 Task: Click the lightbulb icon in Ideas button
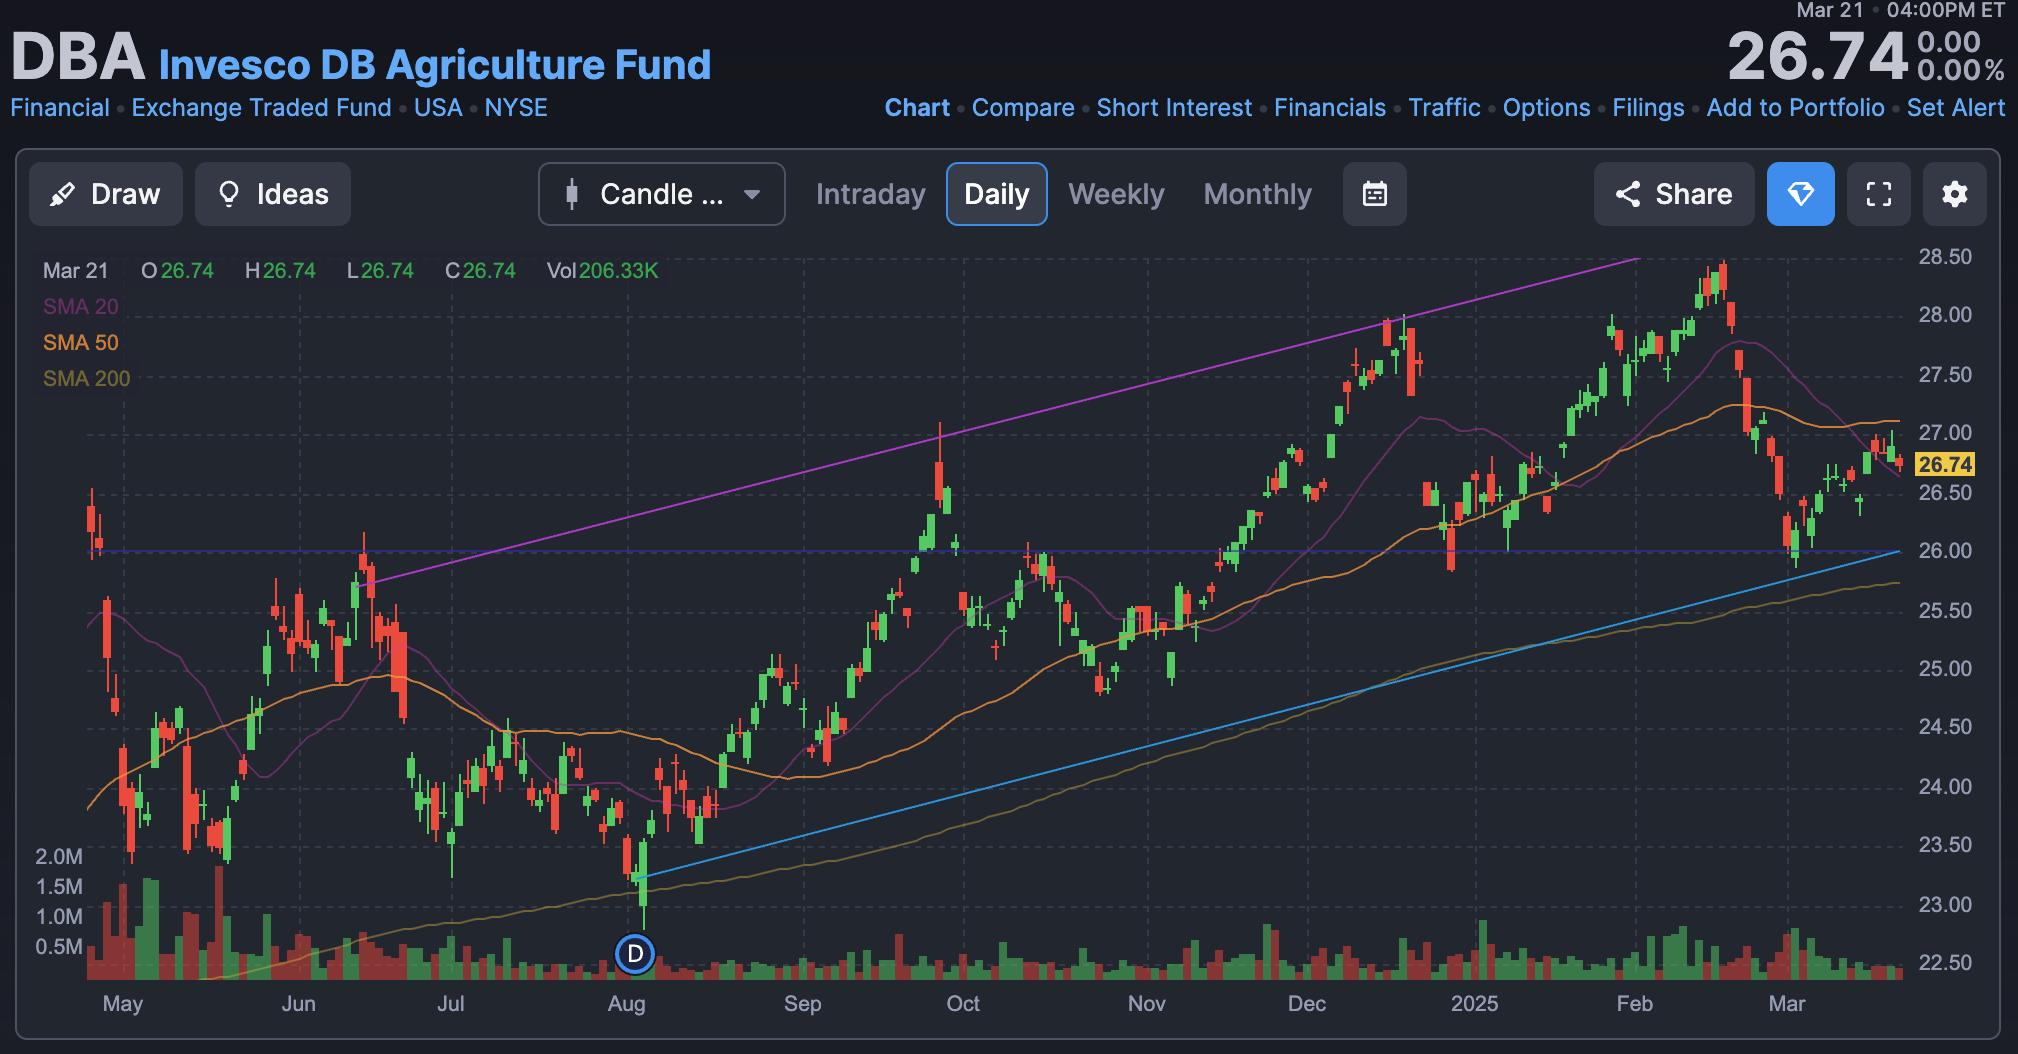tap(229, 194)
